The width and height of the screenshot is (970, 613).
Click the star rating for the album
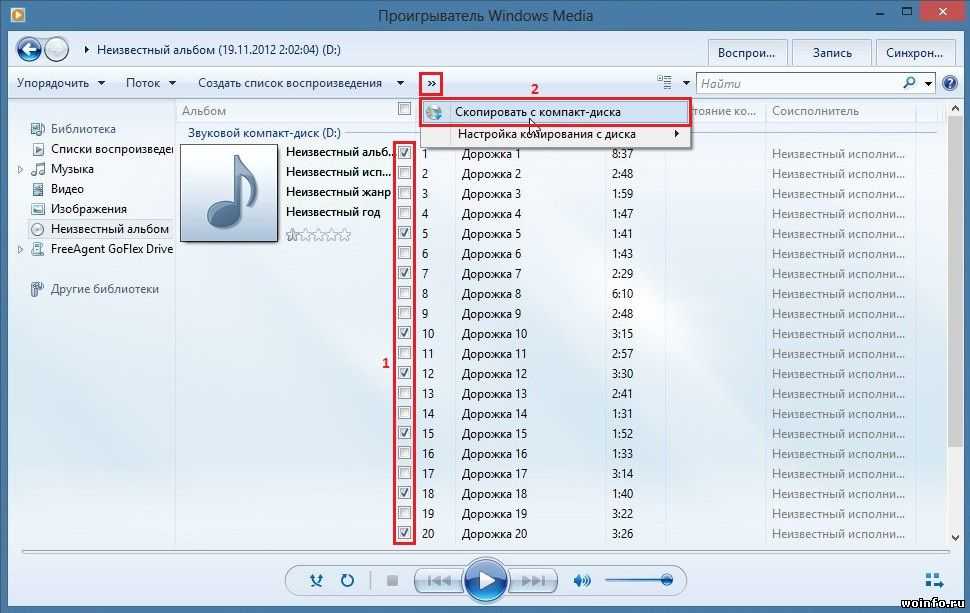318,235
